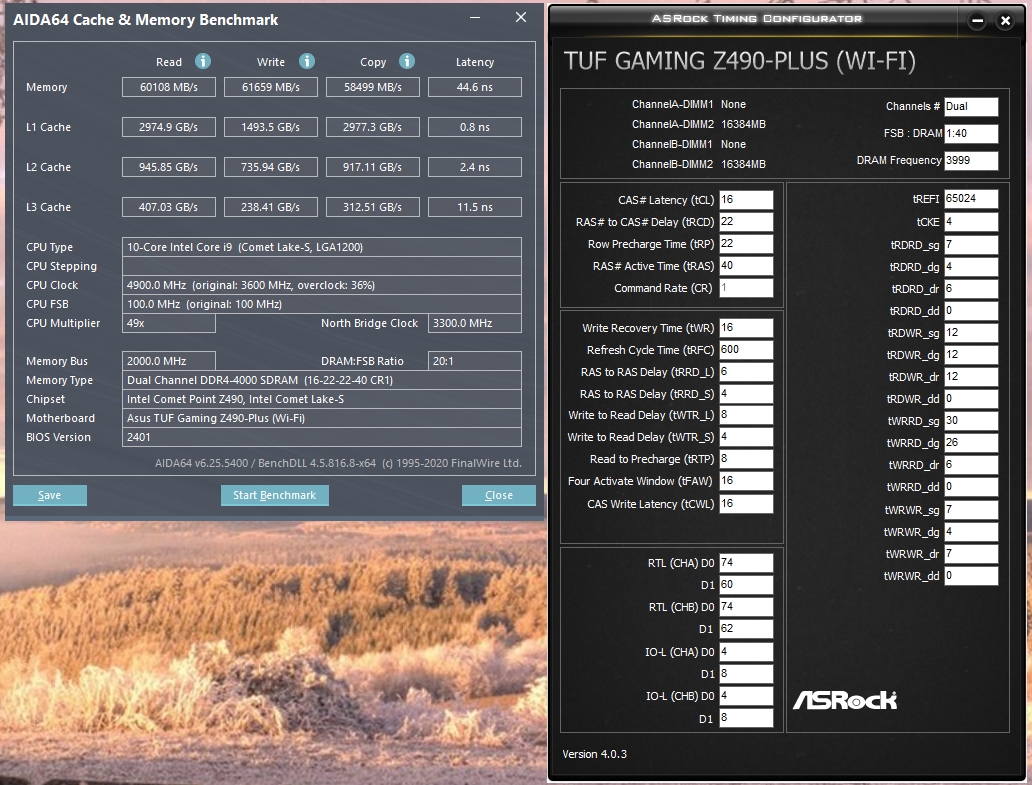Close the ASRock Timing Configurator window
Viewport: 1032px width, 785px height.
click(x=1005, y=20)
